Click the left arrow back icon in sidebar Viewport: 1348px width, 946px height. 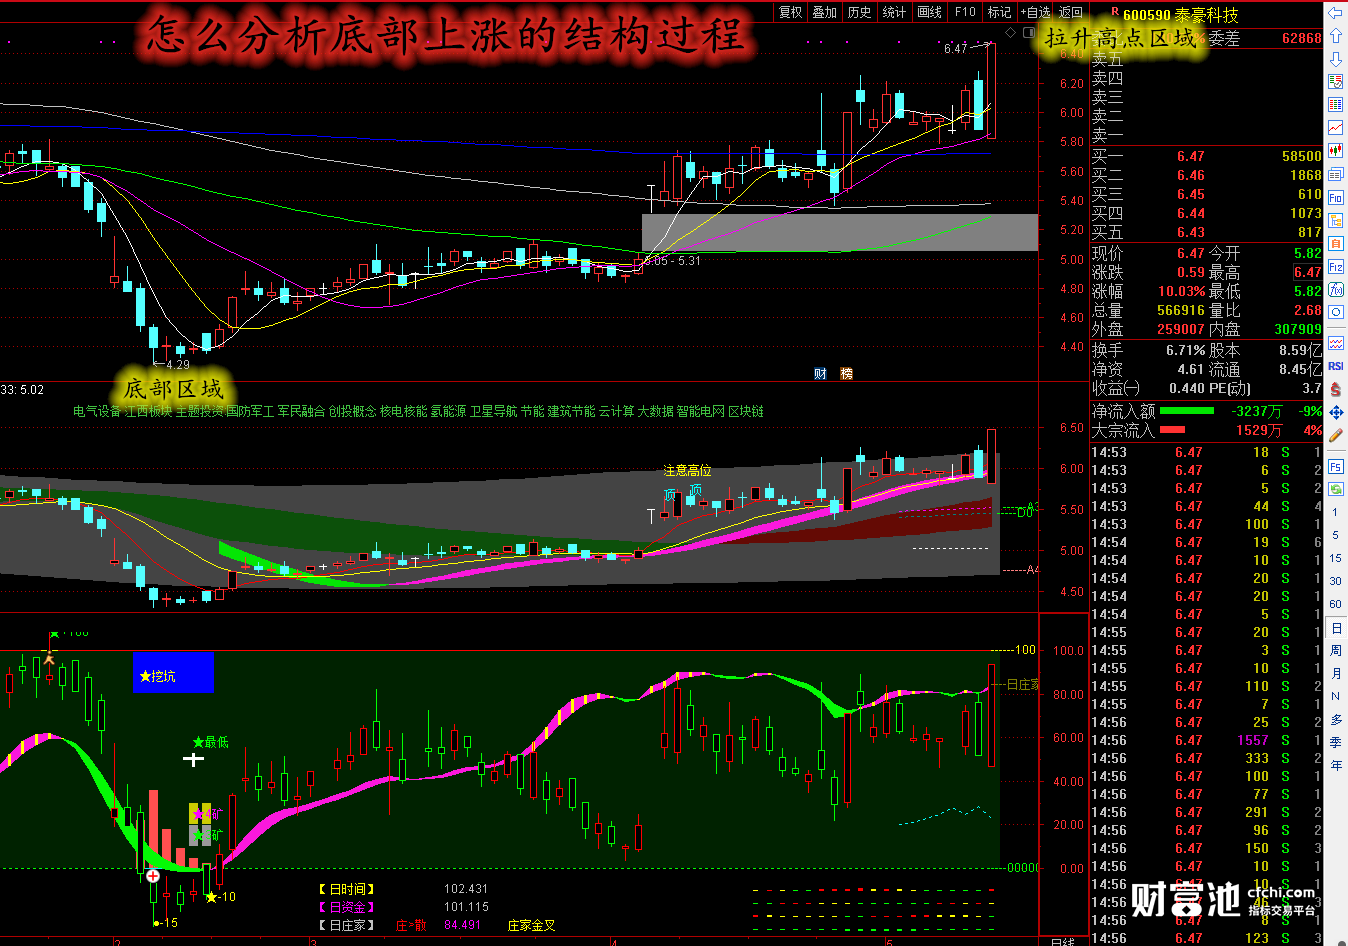tap(1335, 12)
